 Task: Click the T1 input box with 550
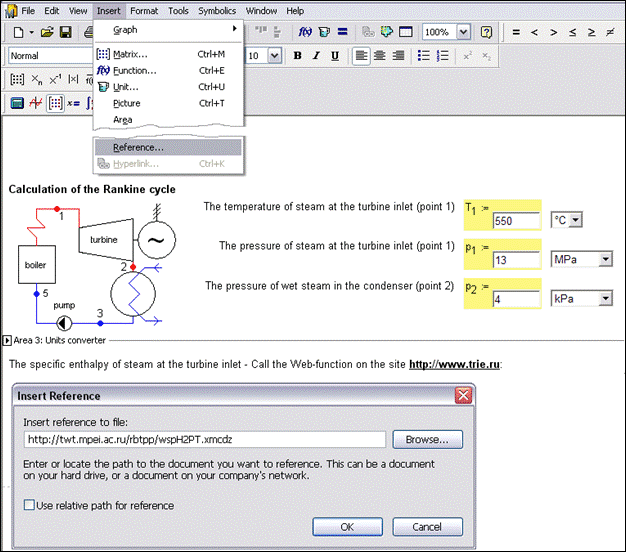(x=516, y=221)
